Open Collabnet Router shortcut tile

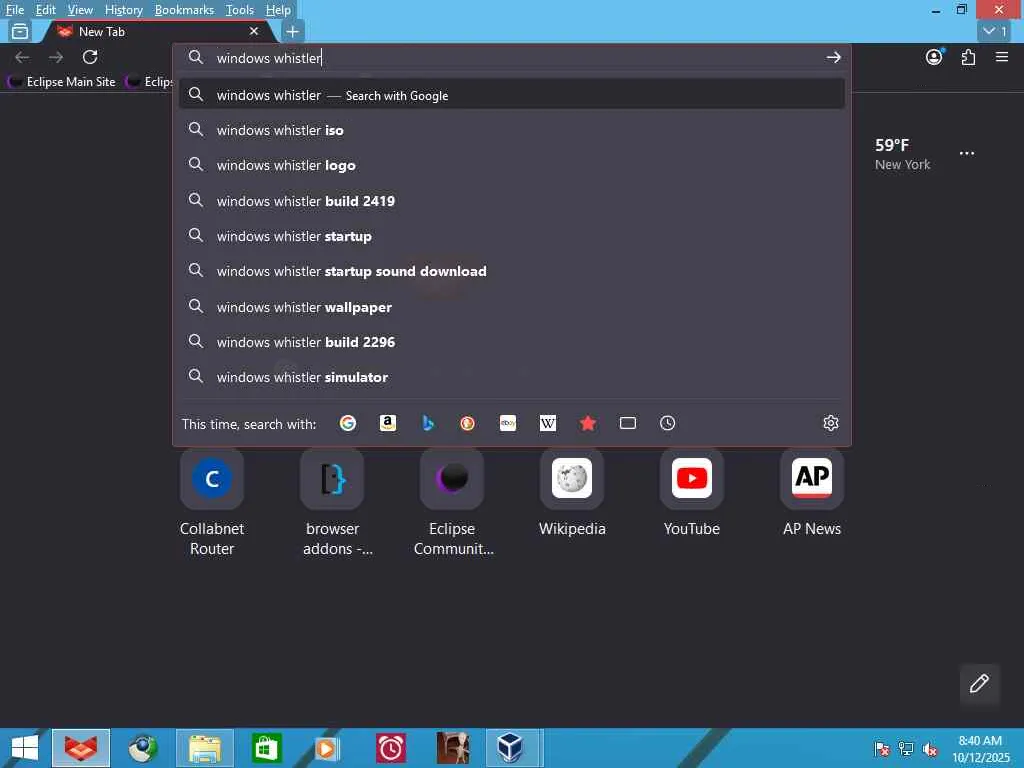(212, 503)
